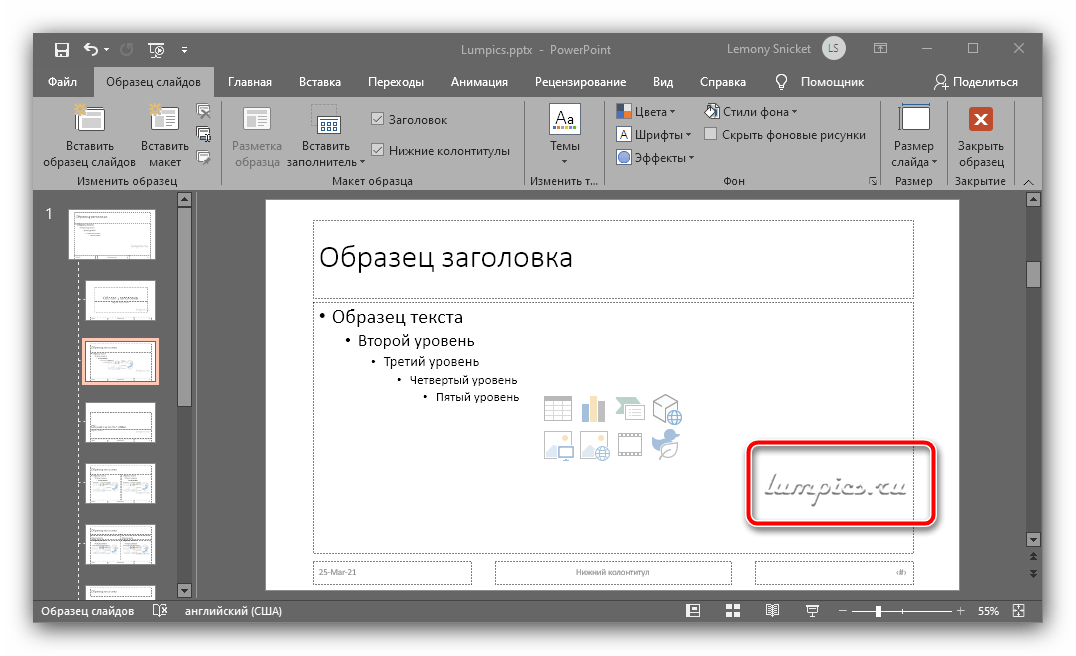Image resolution: width=1076 pixels, height=656 pixels.
Task: Switch to the Анимация tab
Action: coord(479,82)
